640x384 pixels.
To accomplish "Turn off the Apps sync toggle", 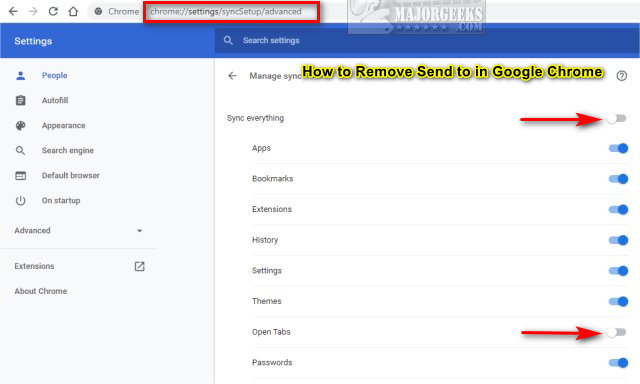I will pos(618,149).
